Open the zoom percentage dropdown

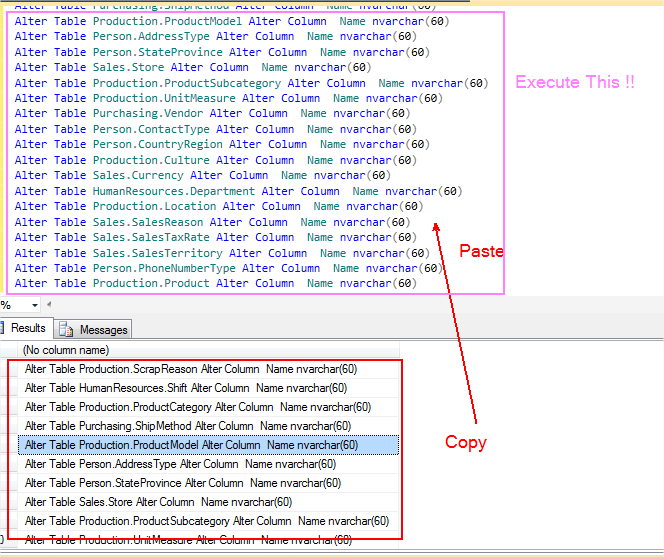[x=34, y=305]
